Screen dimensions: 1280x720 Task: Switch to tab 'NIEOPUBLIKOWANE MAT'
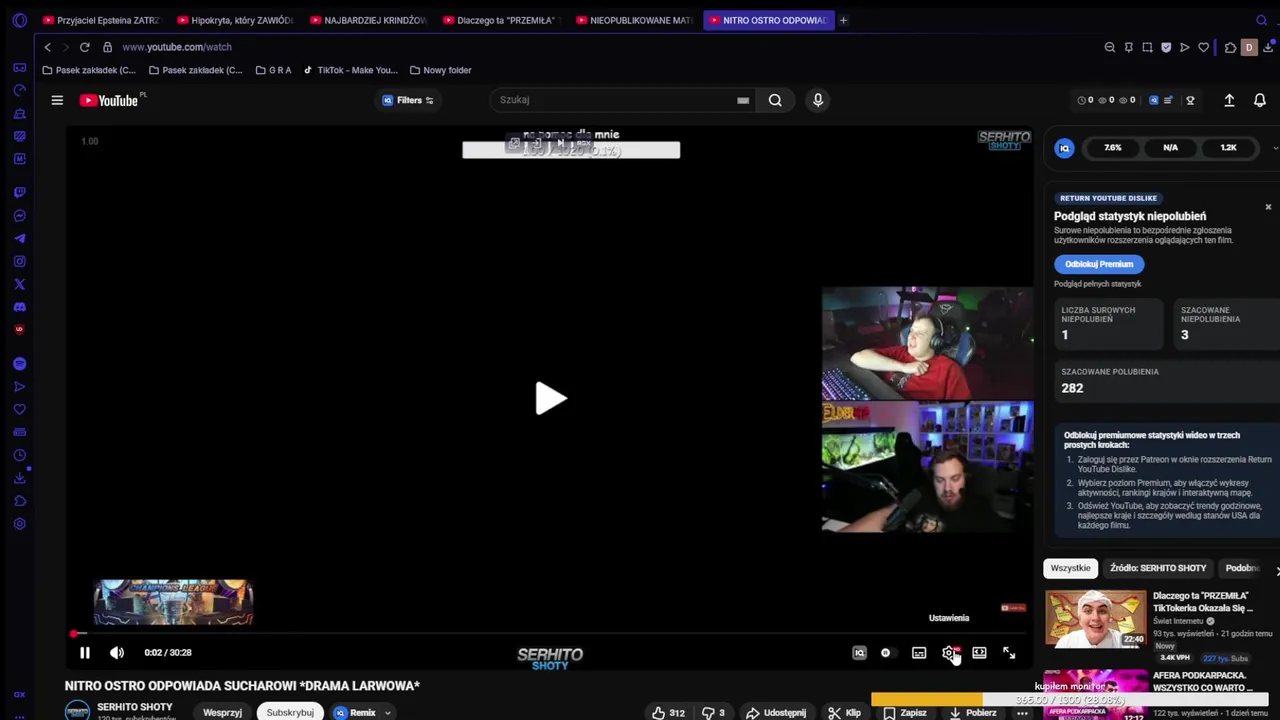click(x=634, y=20)
